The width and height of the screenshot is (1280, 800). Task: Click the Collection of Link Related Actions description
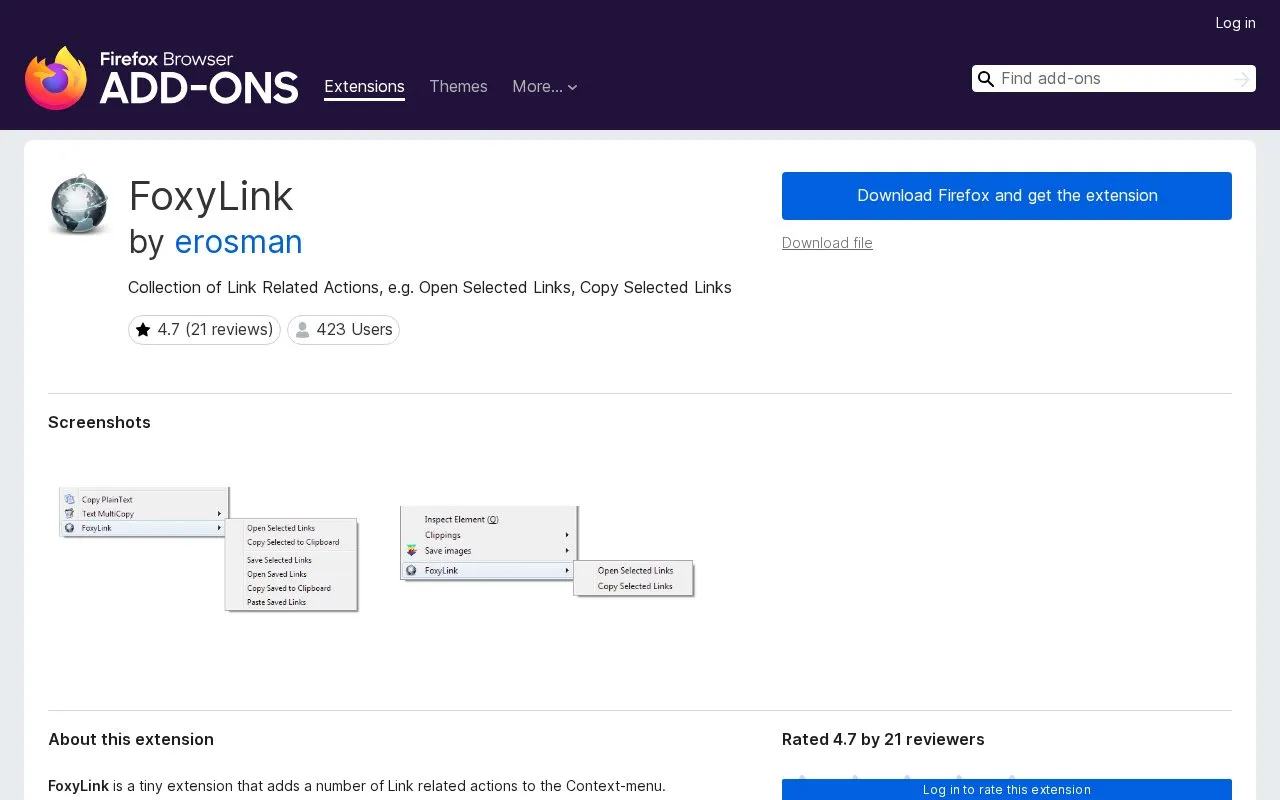point(430,287)
